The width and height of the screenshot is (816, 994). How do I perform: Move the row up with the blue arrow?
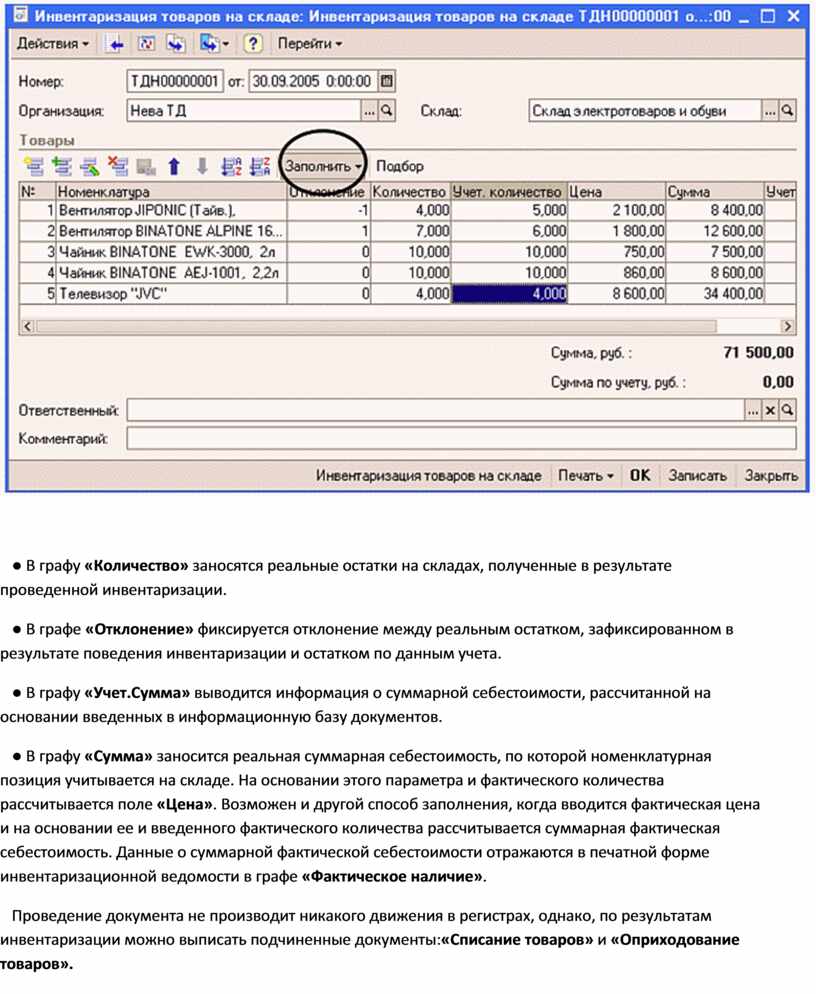coord(174,166)
